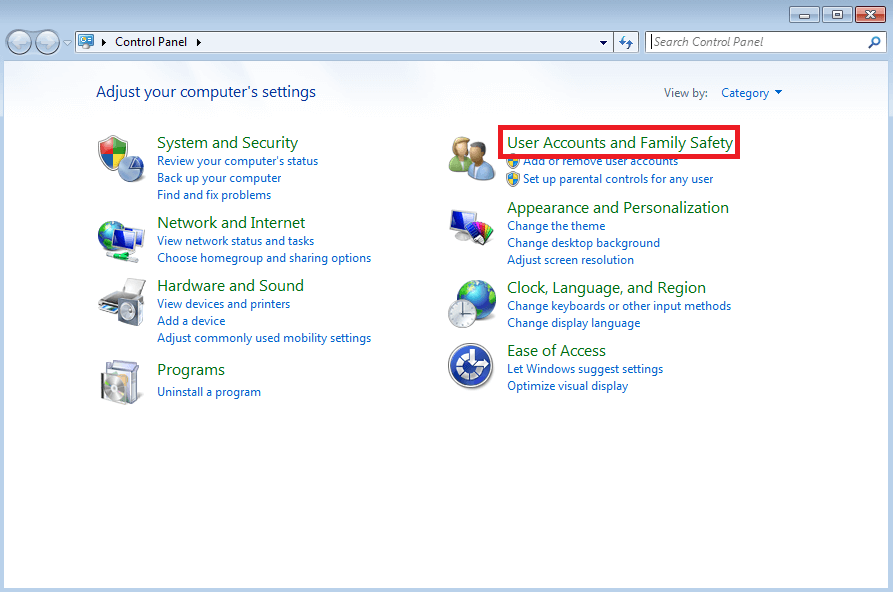Click the Control Panel icon in address bar

pos(86,41)
